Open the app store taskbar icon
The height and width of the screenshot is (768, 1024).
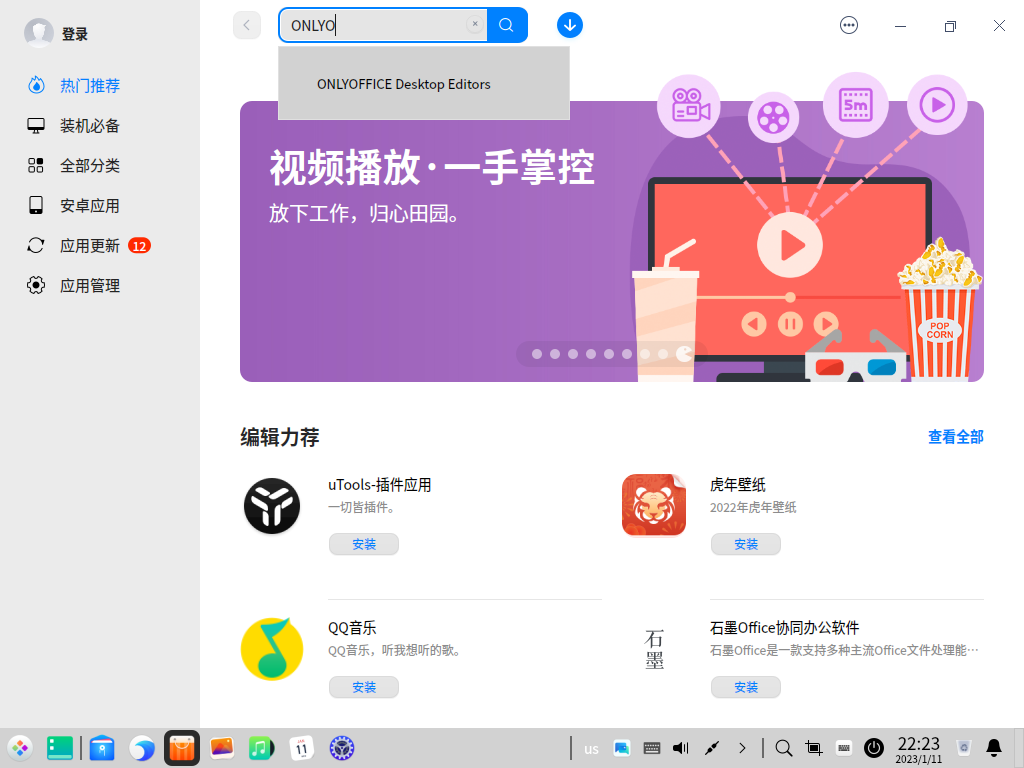coord(182,748)
